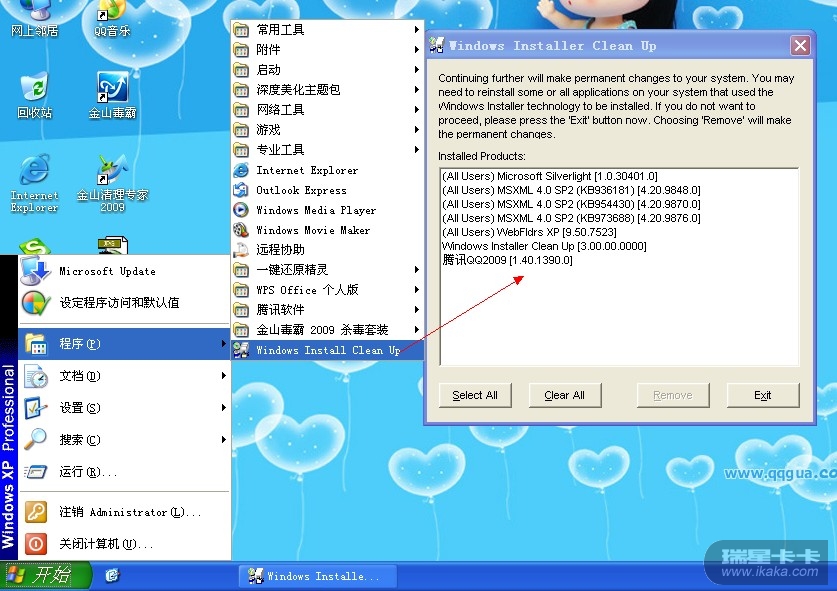Click the 开始 start button
This screenshot has width=837, height=591.
[x=45, y=576]
